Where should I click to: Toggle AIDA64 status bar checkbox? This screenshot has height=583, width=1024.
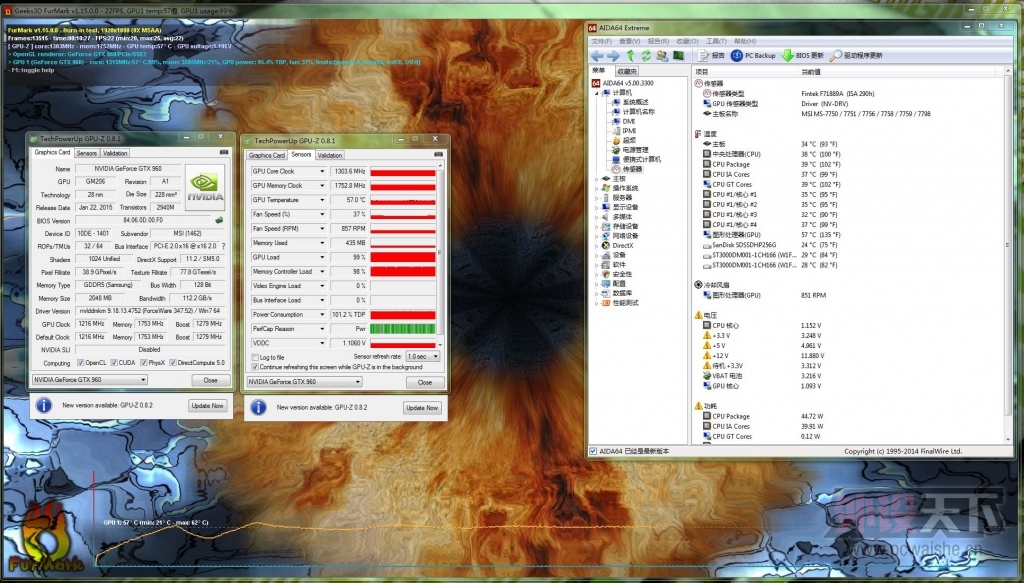593,451
